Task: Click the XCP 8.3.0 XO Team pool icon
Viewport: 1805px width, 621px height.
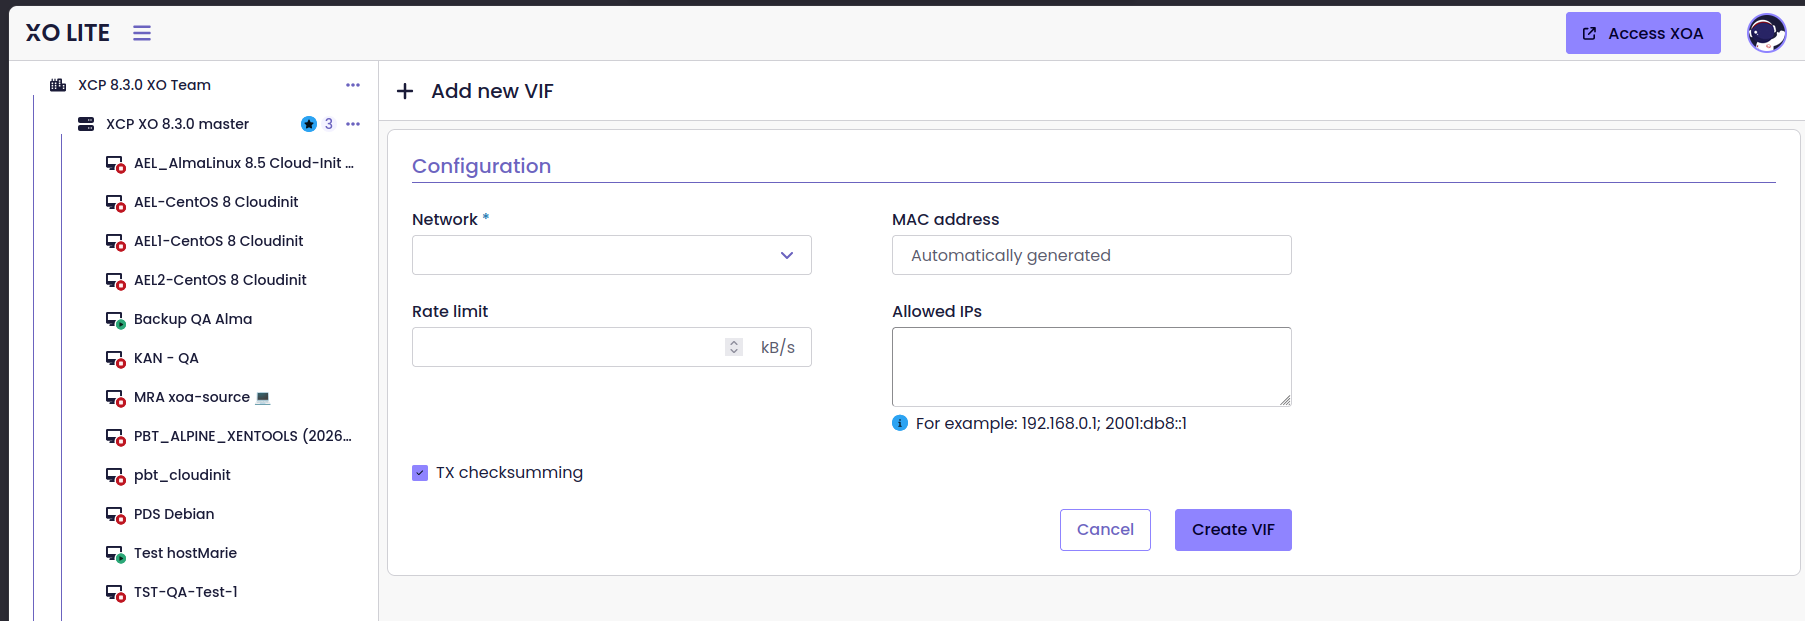Action: point(58,85)
